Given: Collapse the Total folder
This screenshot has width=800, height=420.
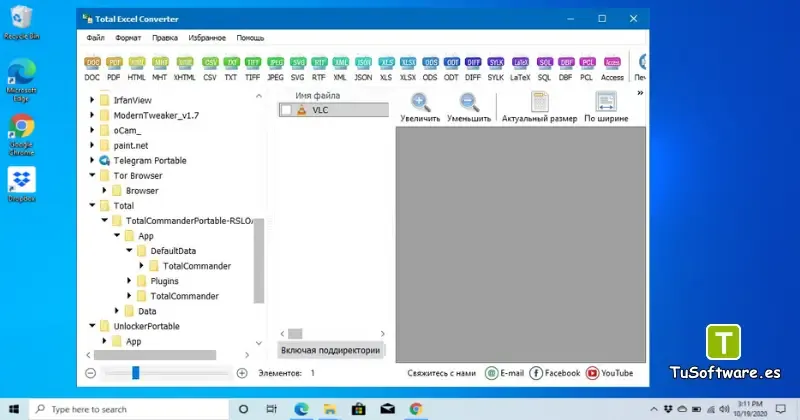Looking at the screenshot, I should 92,206.
